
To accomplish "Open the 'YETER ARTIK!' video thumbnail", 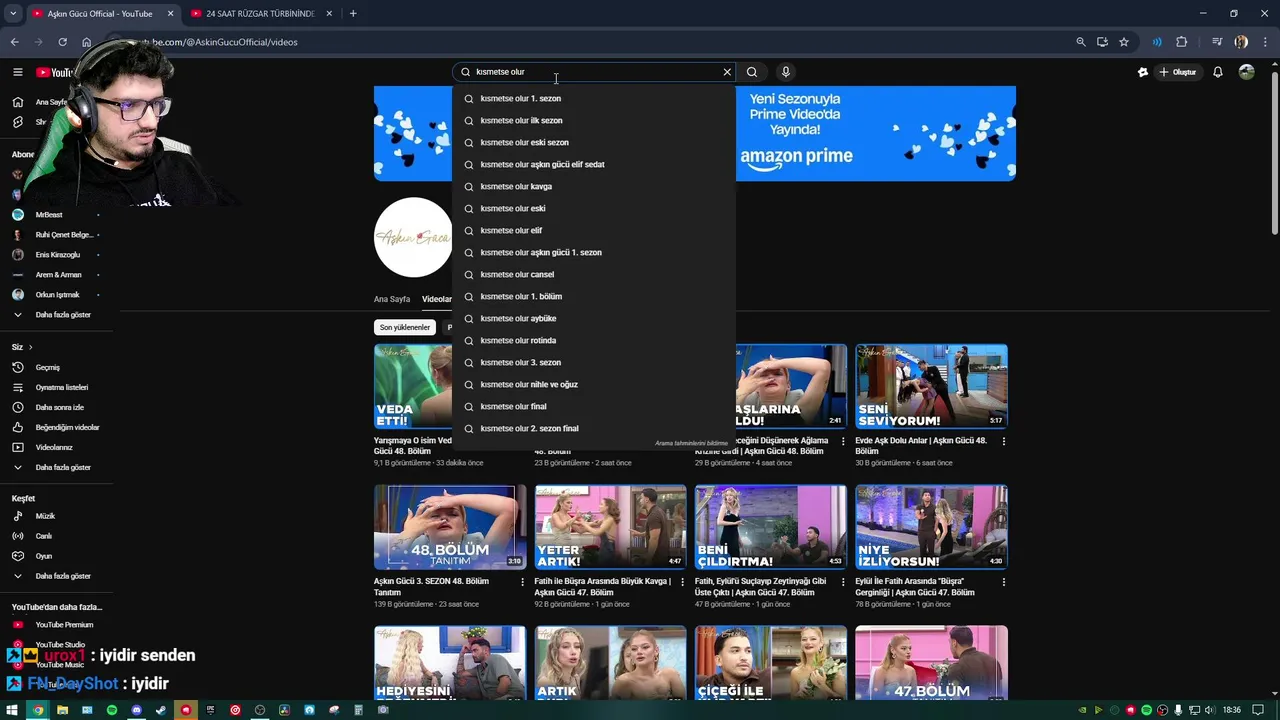I will (610, 527).
